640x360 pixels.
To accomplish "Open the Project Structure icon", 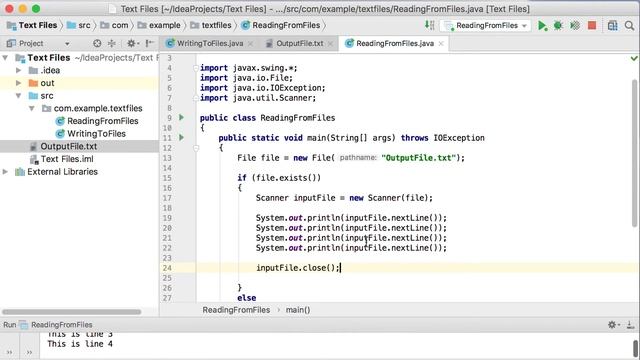I will [x=612, y=26].
